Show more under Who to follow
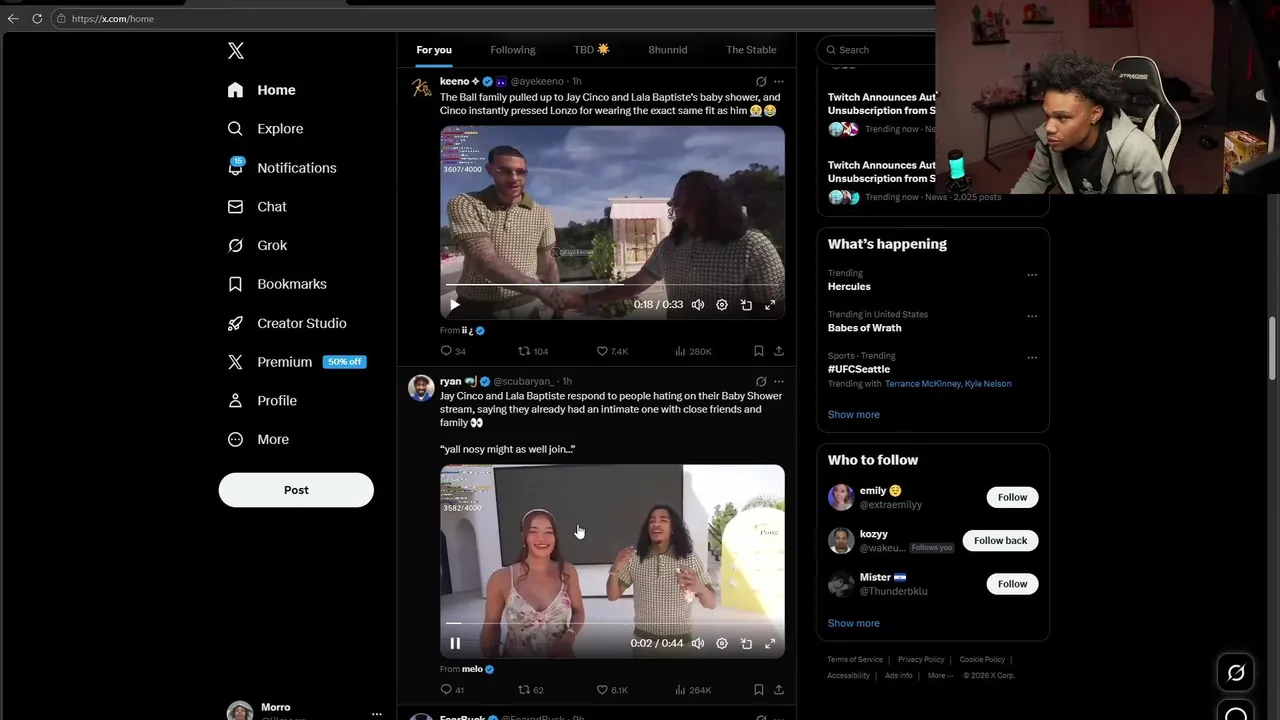 coord(854,624)
